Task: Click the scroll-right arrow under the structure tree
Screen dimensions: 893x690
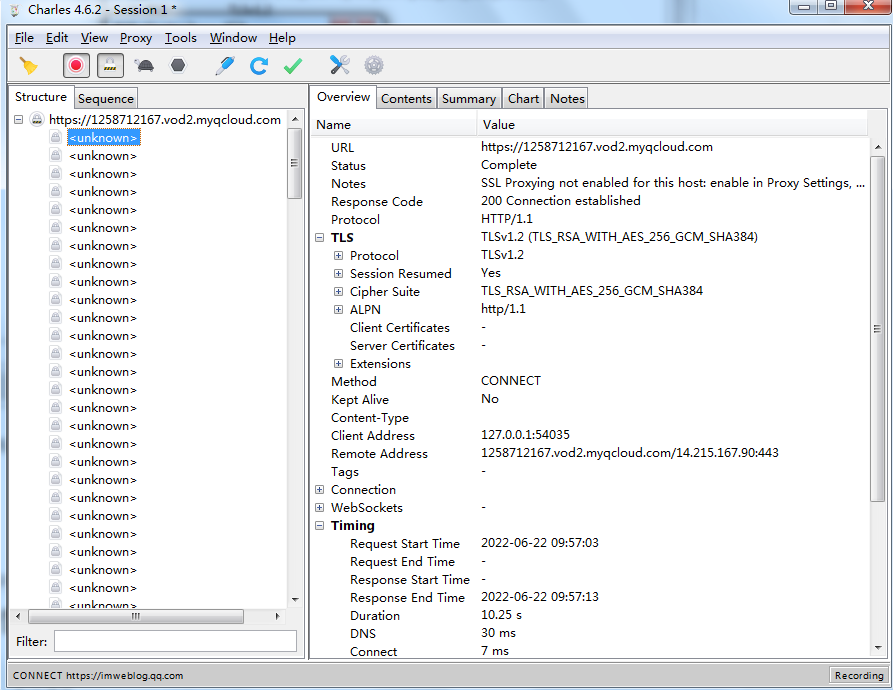Action: 277,616
